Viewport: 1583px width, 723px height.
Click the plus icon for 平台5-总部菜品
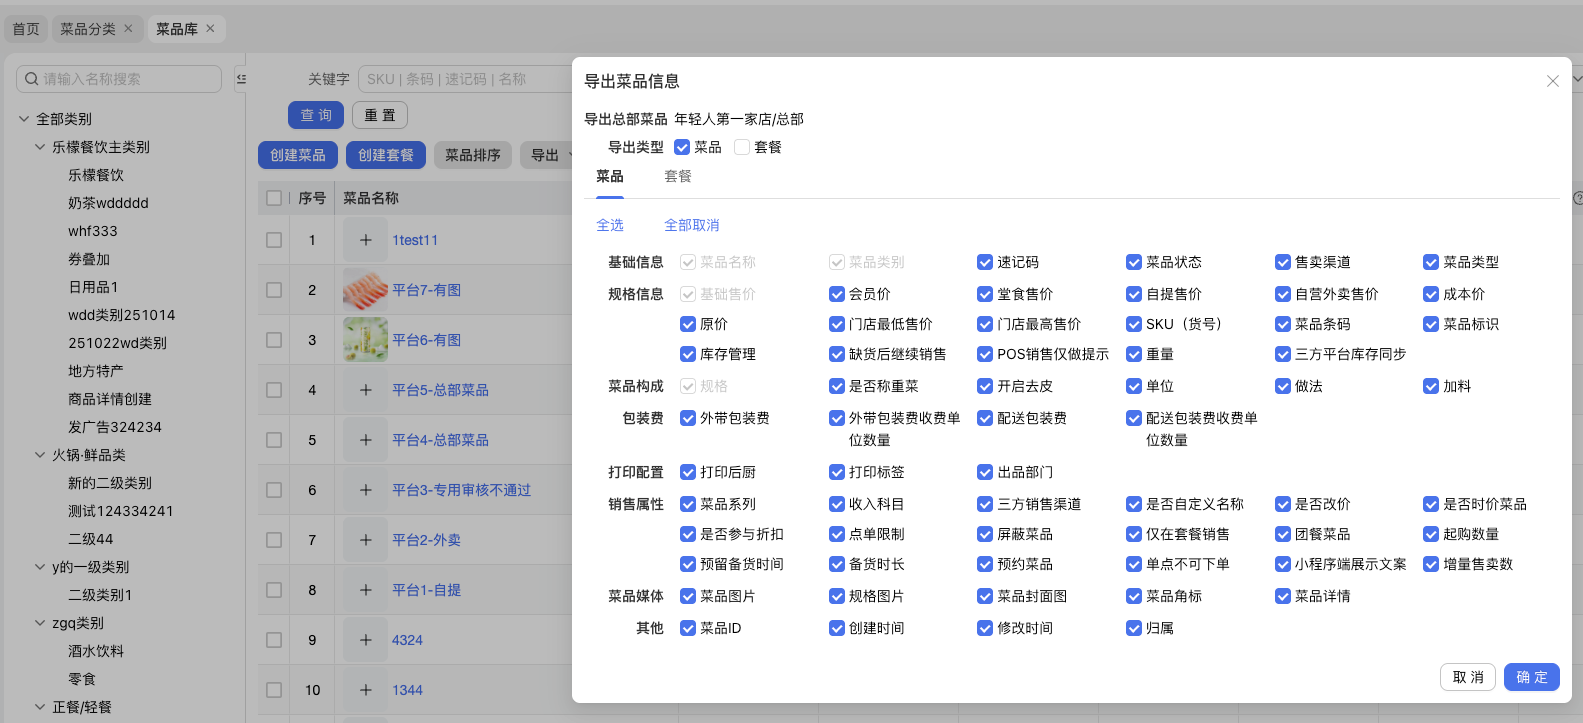pyautogui.click(x=366, y=390)
